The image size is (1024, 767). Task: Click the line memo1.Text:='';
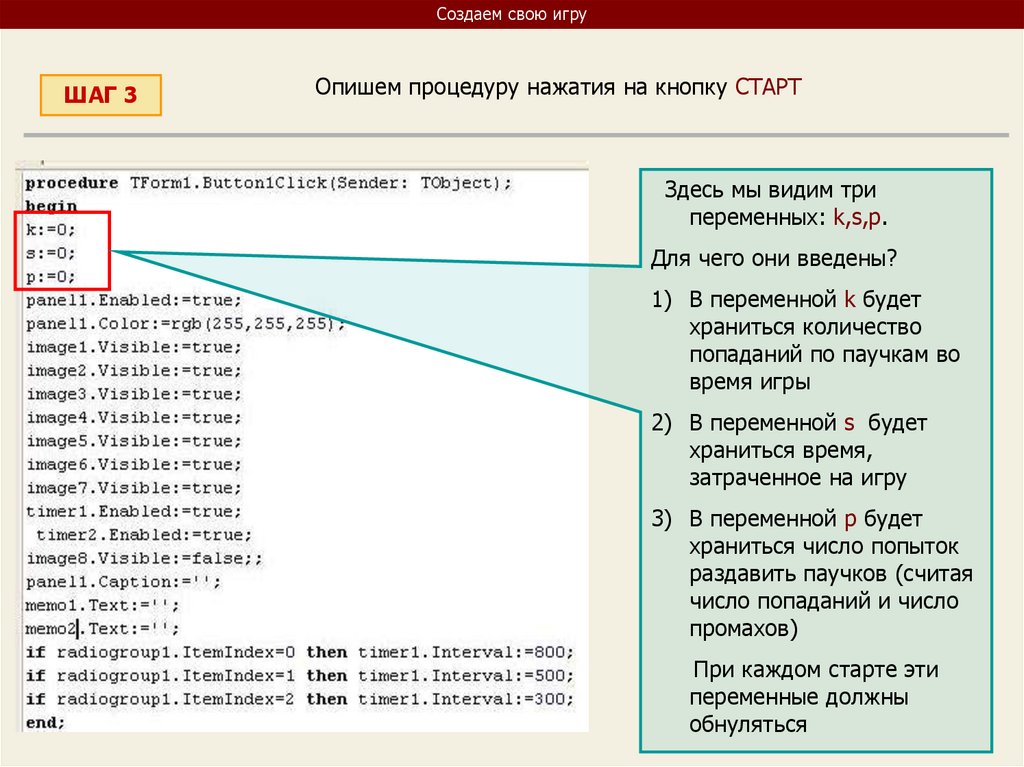[x=102, y=605]
